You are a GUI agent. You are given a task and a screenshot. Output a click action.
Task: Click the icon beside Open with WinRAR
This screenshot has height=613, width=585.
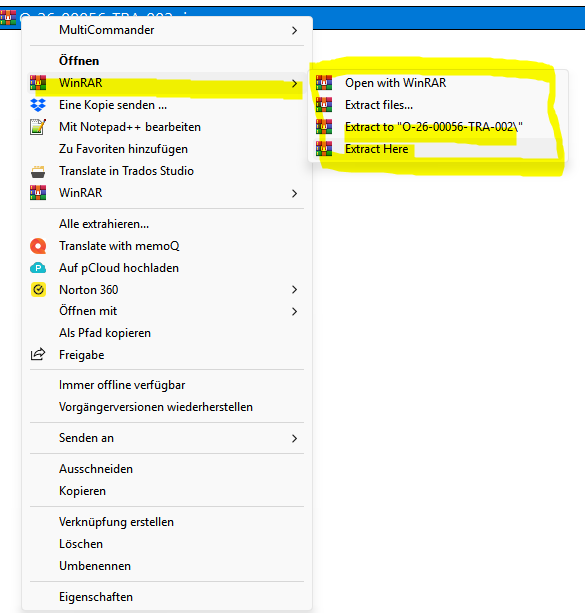pyautogui.click(x=324, y=83)
